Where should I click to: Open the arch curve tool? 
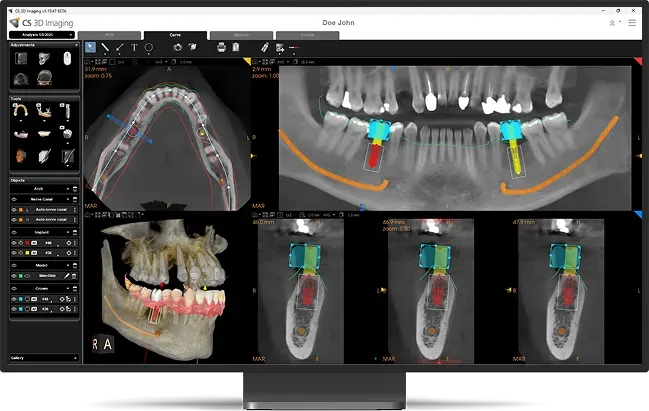(20, 111)
